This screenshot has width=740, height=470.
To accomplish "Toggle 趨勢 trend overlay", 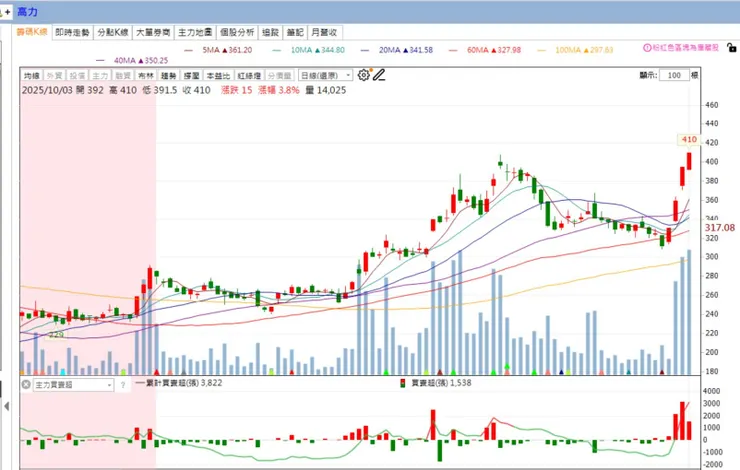I will (168, 76).
